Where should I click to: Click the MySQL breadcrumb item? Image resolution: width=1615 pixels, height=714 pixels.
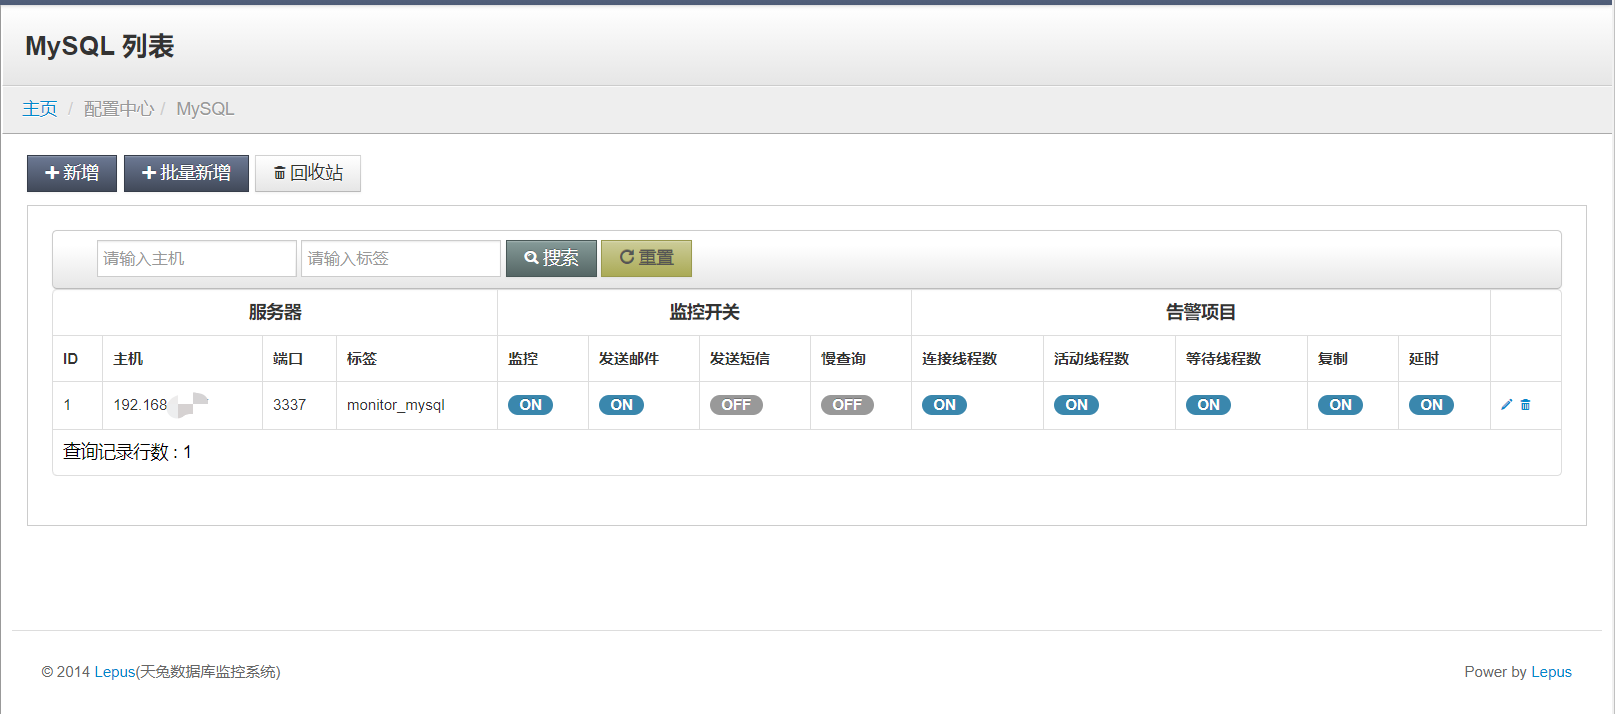pyautogui.click(x=205, y=109)
